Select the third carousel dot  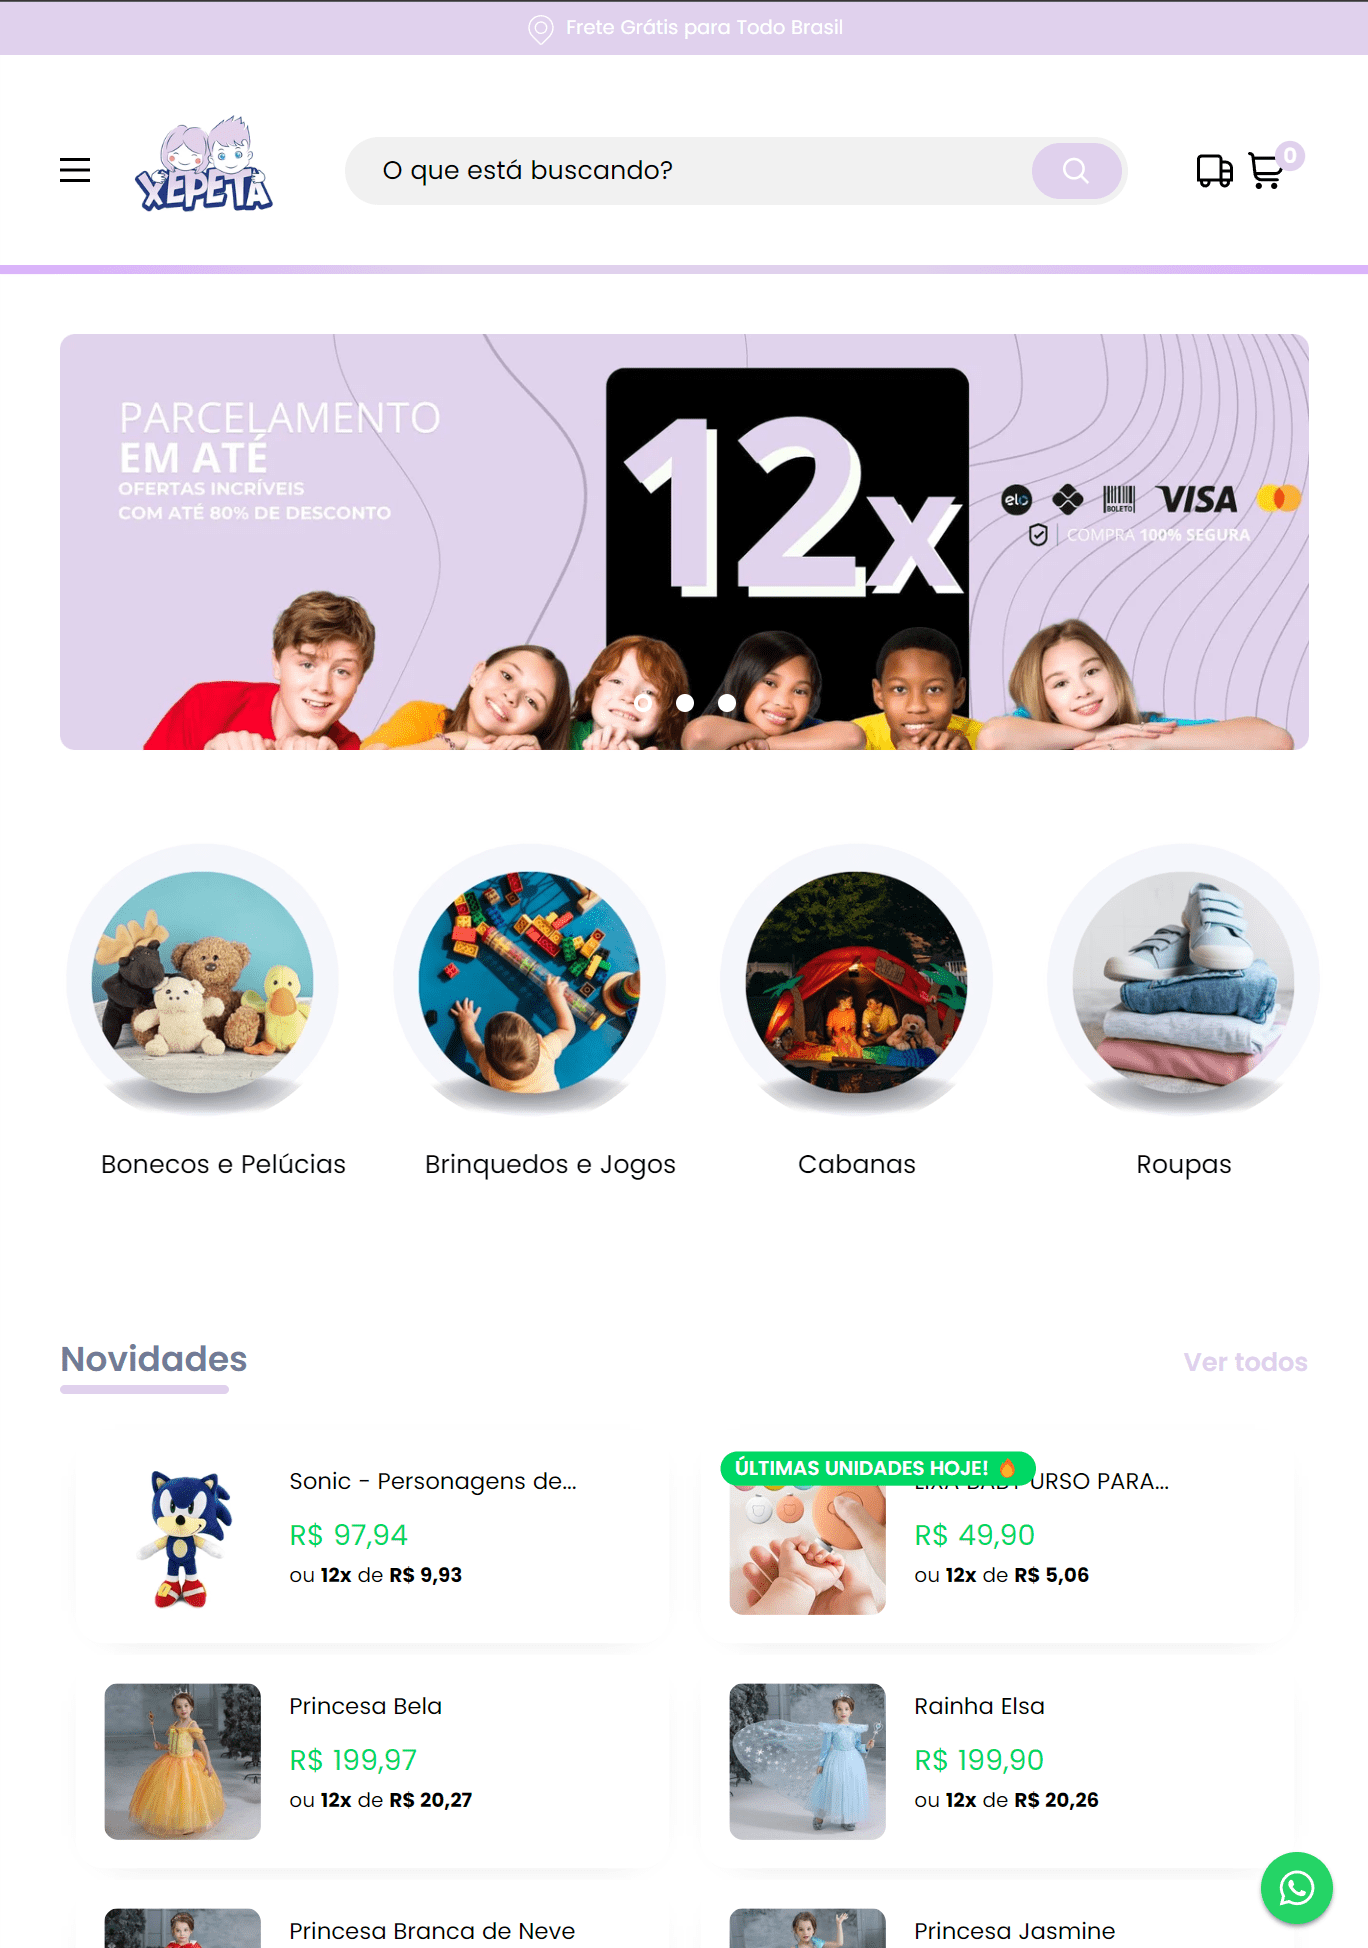[727, 703]
